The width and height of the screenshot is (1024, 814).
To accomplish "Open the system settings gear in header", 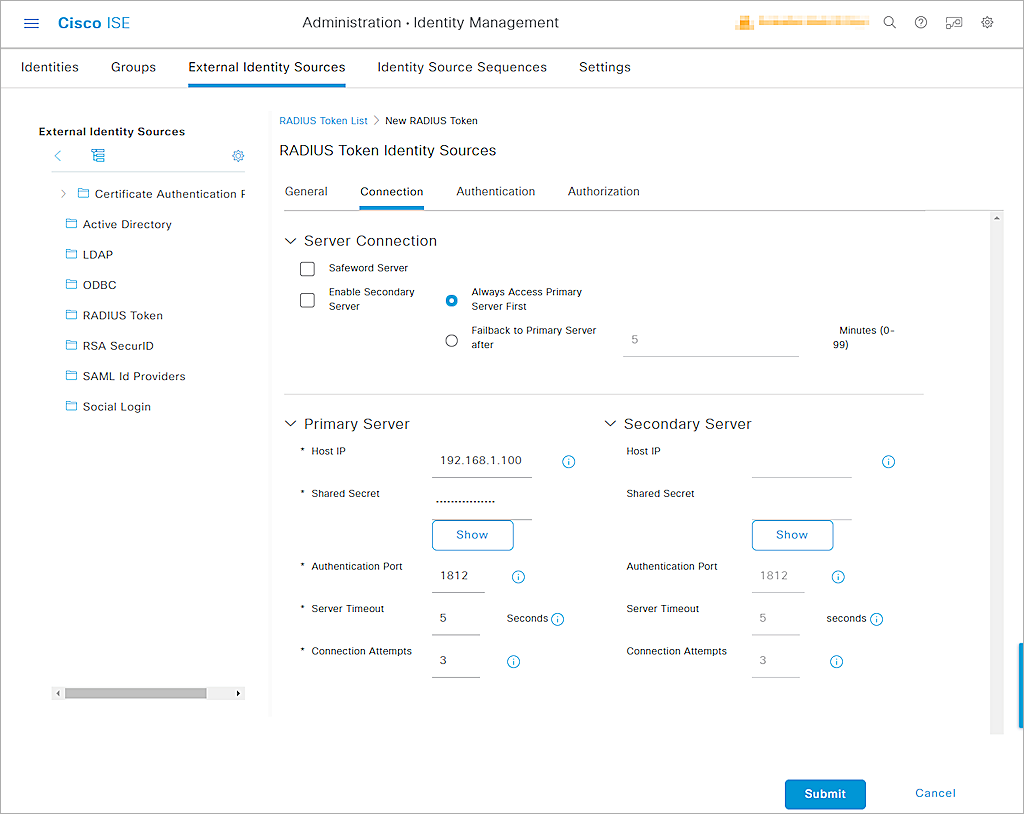I will pyautogui.click(x=985, y=22).
